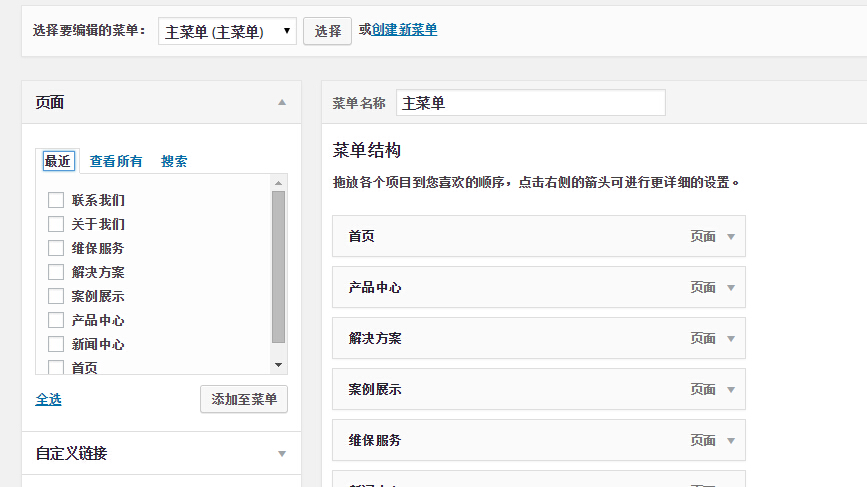Tick the 关于我们 page checkbox
The height and width of the screenshot is (487, 867).
(56, 224)
